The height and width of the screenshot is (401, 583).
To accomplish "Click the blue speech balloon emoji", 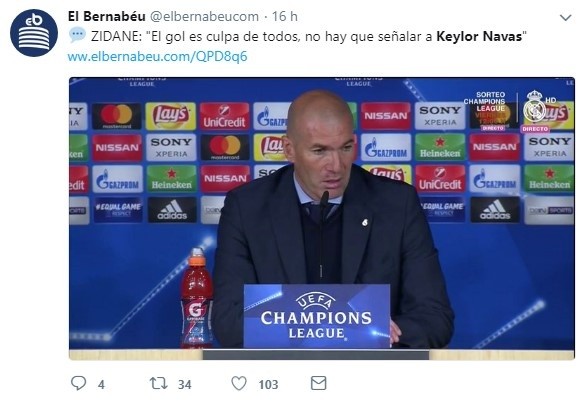I will coord(77,35).
